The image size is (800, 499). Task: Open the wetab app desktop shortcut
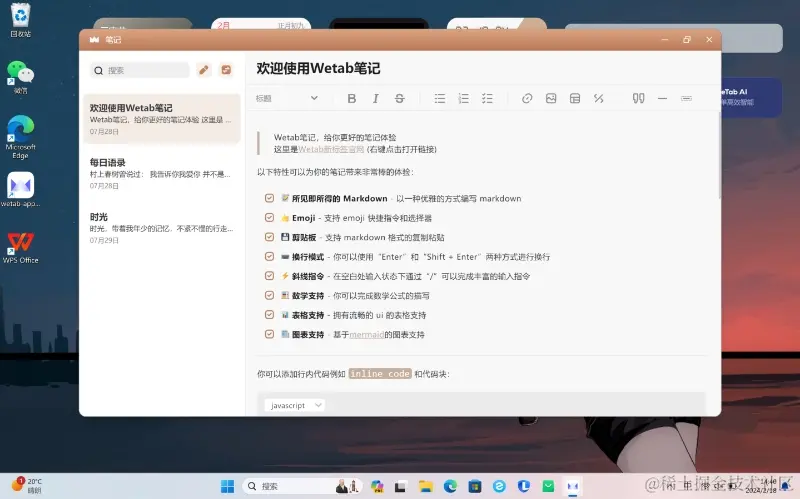point(20,190)
